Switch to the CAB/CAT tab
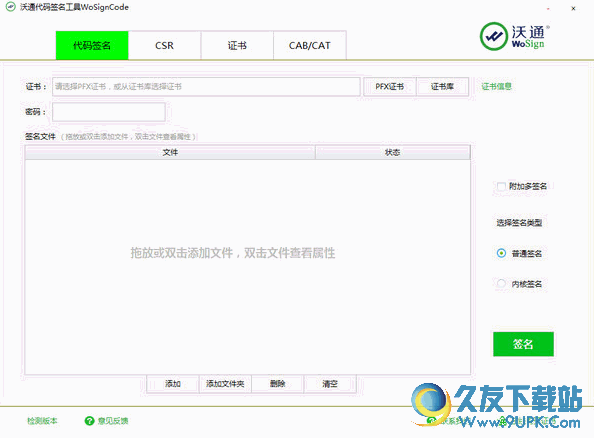Viewport: 594px width, 438px height. coord(310,45)
